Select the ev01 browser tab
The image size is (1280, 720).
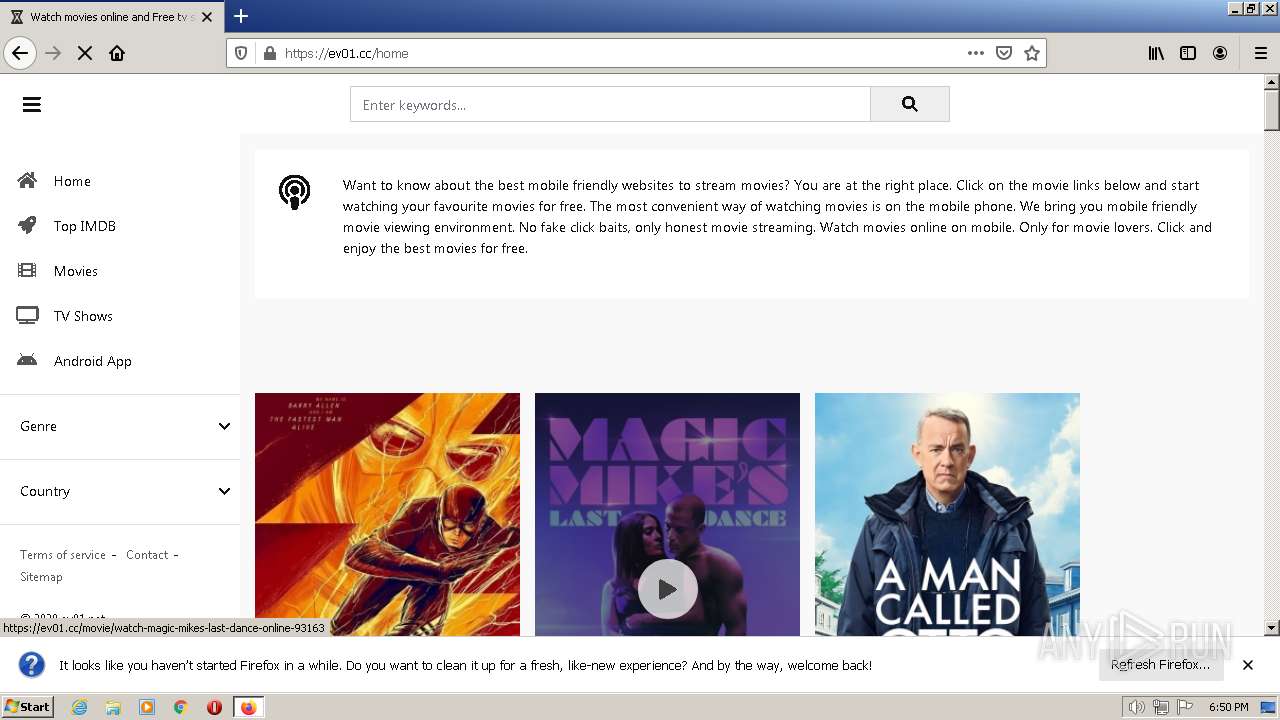point(111,17)
